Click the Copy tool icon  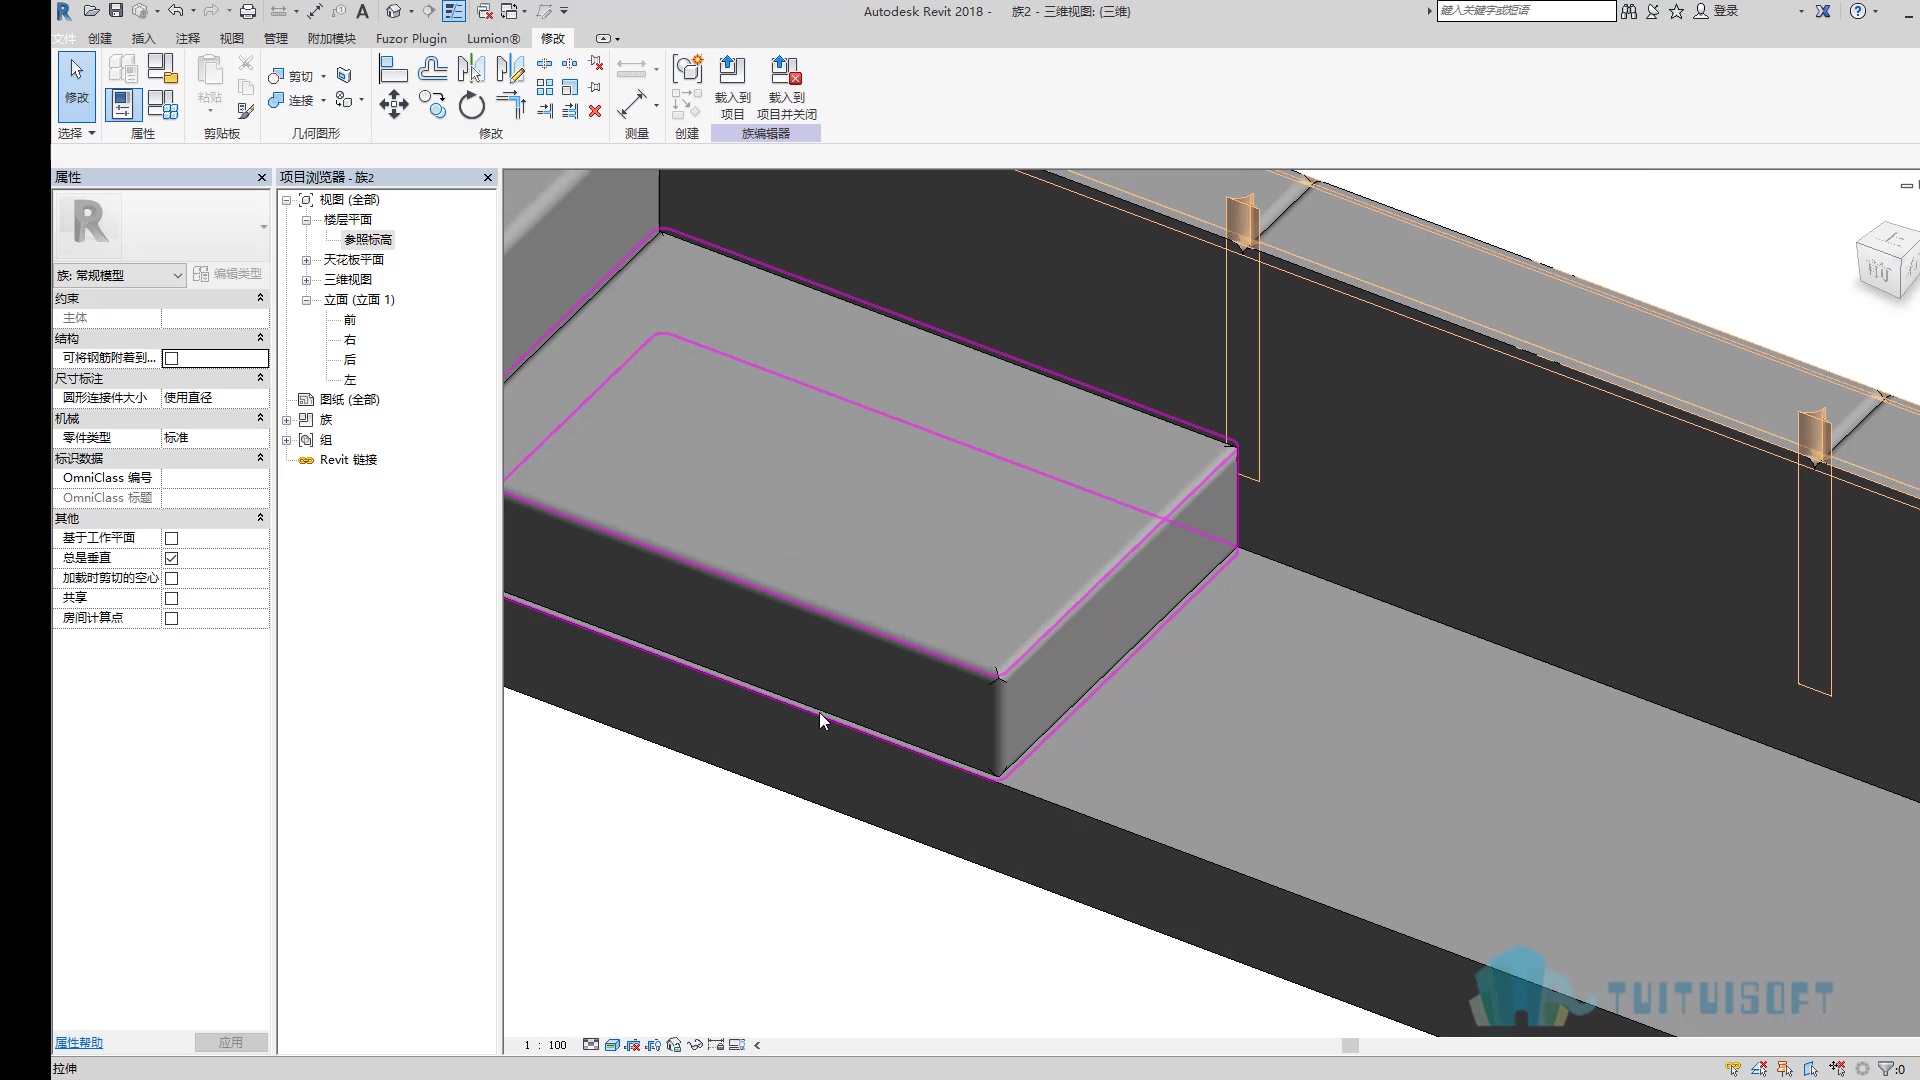432,104
